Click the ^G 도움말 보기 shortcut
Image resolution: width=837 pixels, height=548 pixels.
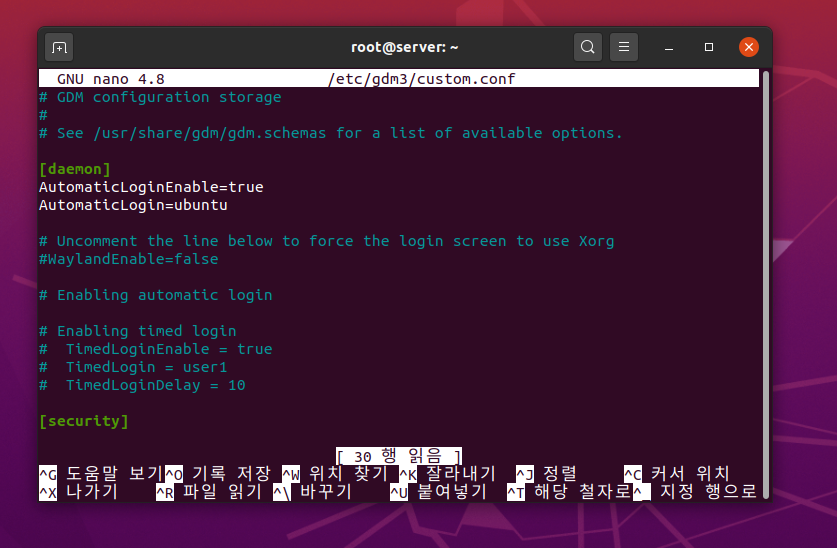click(101, 474)
